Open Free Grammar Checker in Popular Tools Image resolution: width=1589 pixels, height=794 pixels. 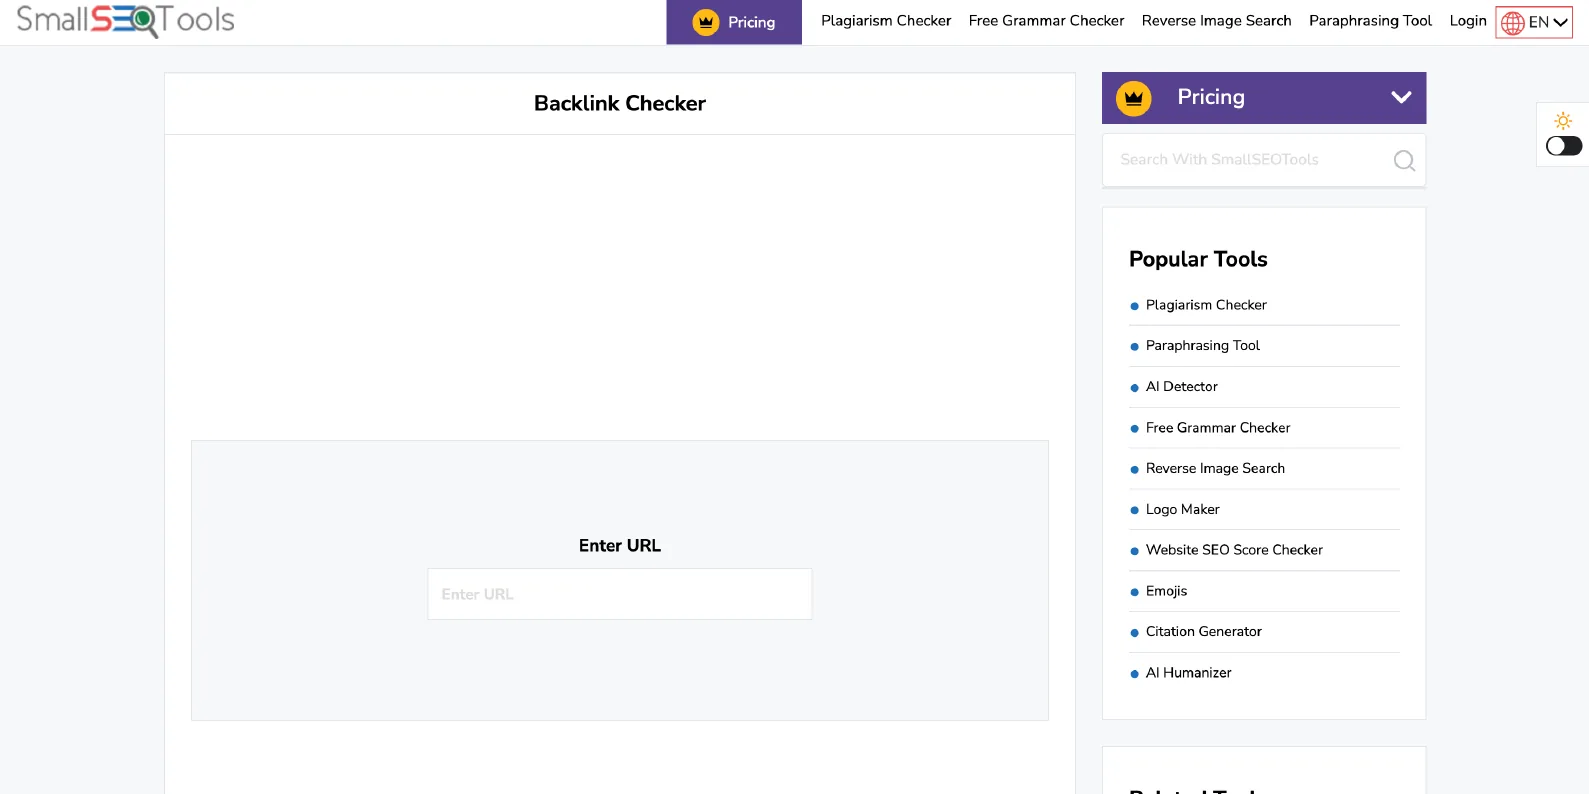coord(1218,428)
